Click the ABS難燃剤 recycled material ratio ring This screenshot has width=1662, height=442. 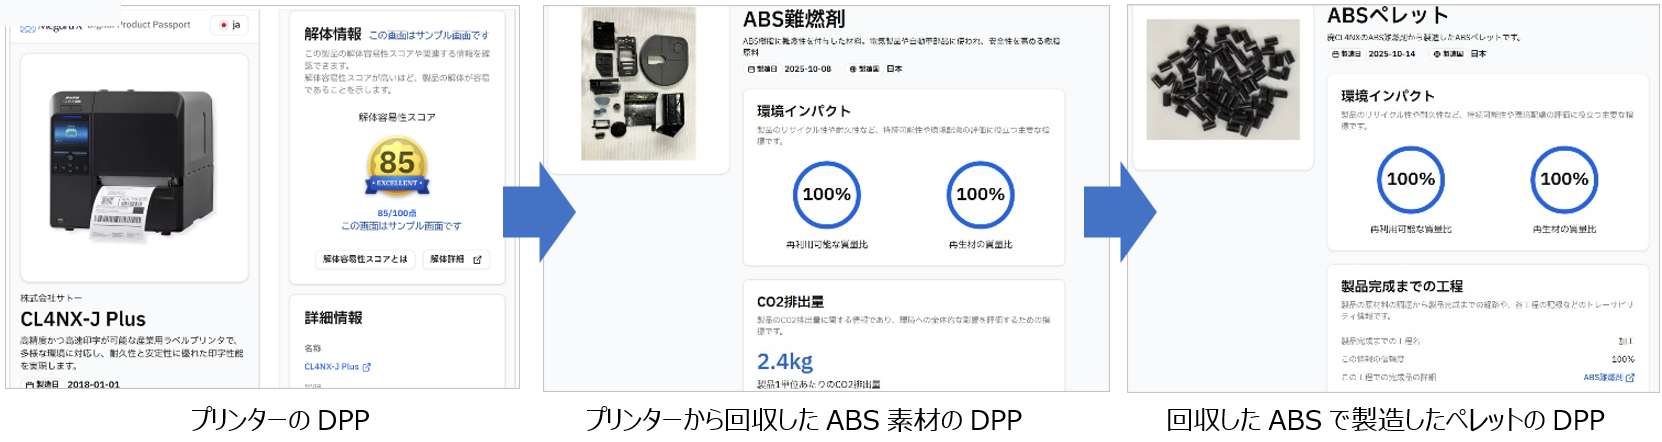(x=980, y=195)
